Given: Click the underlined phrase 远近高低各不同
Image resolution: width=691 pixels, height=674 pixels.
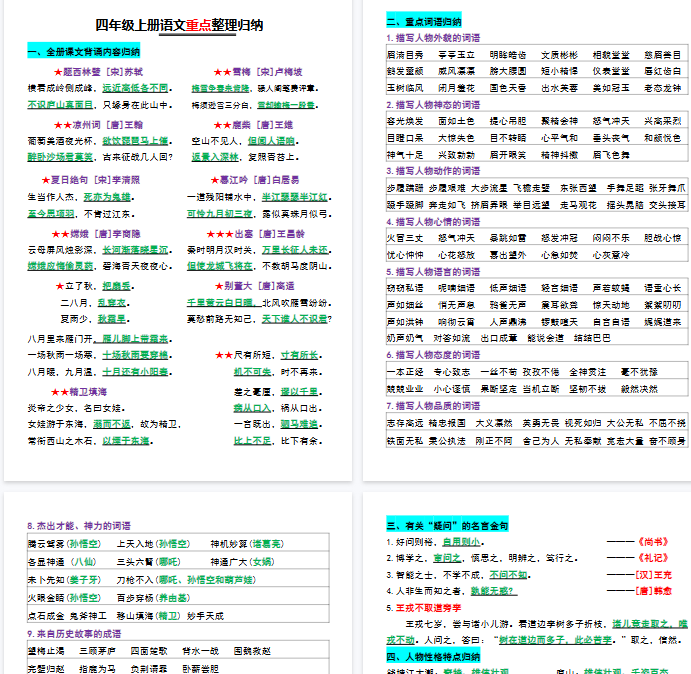Looking at the screenshot, I should point(136,88).
